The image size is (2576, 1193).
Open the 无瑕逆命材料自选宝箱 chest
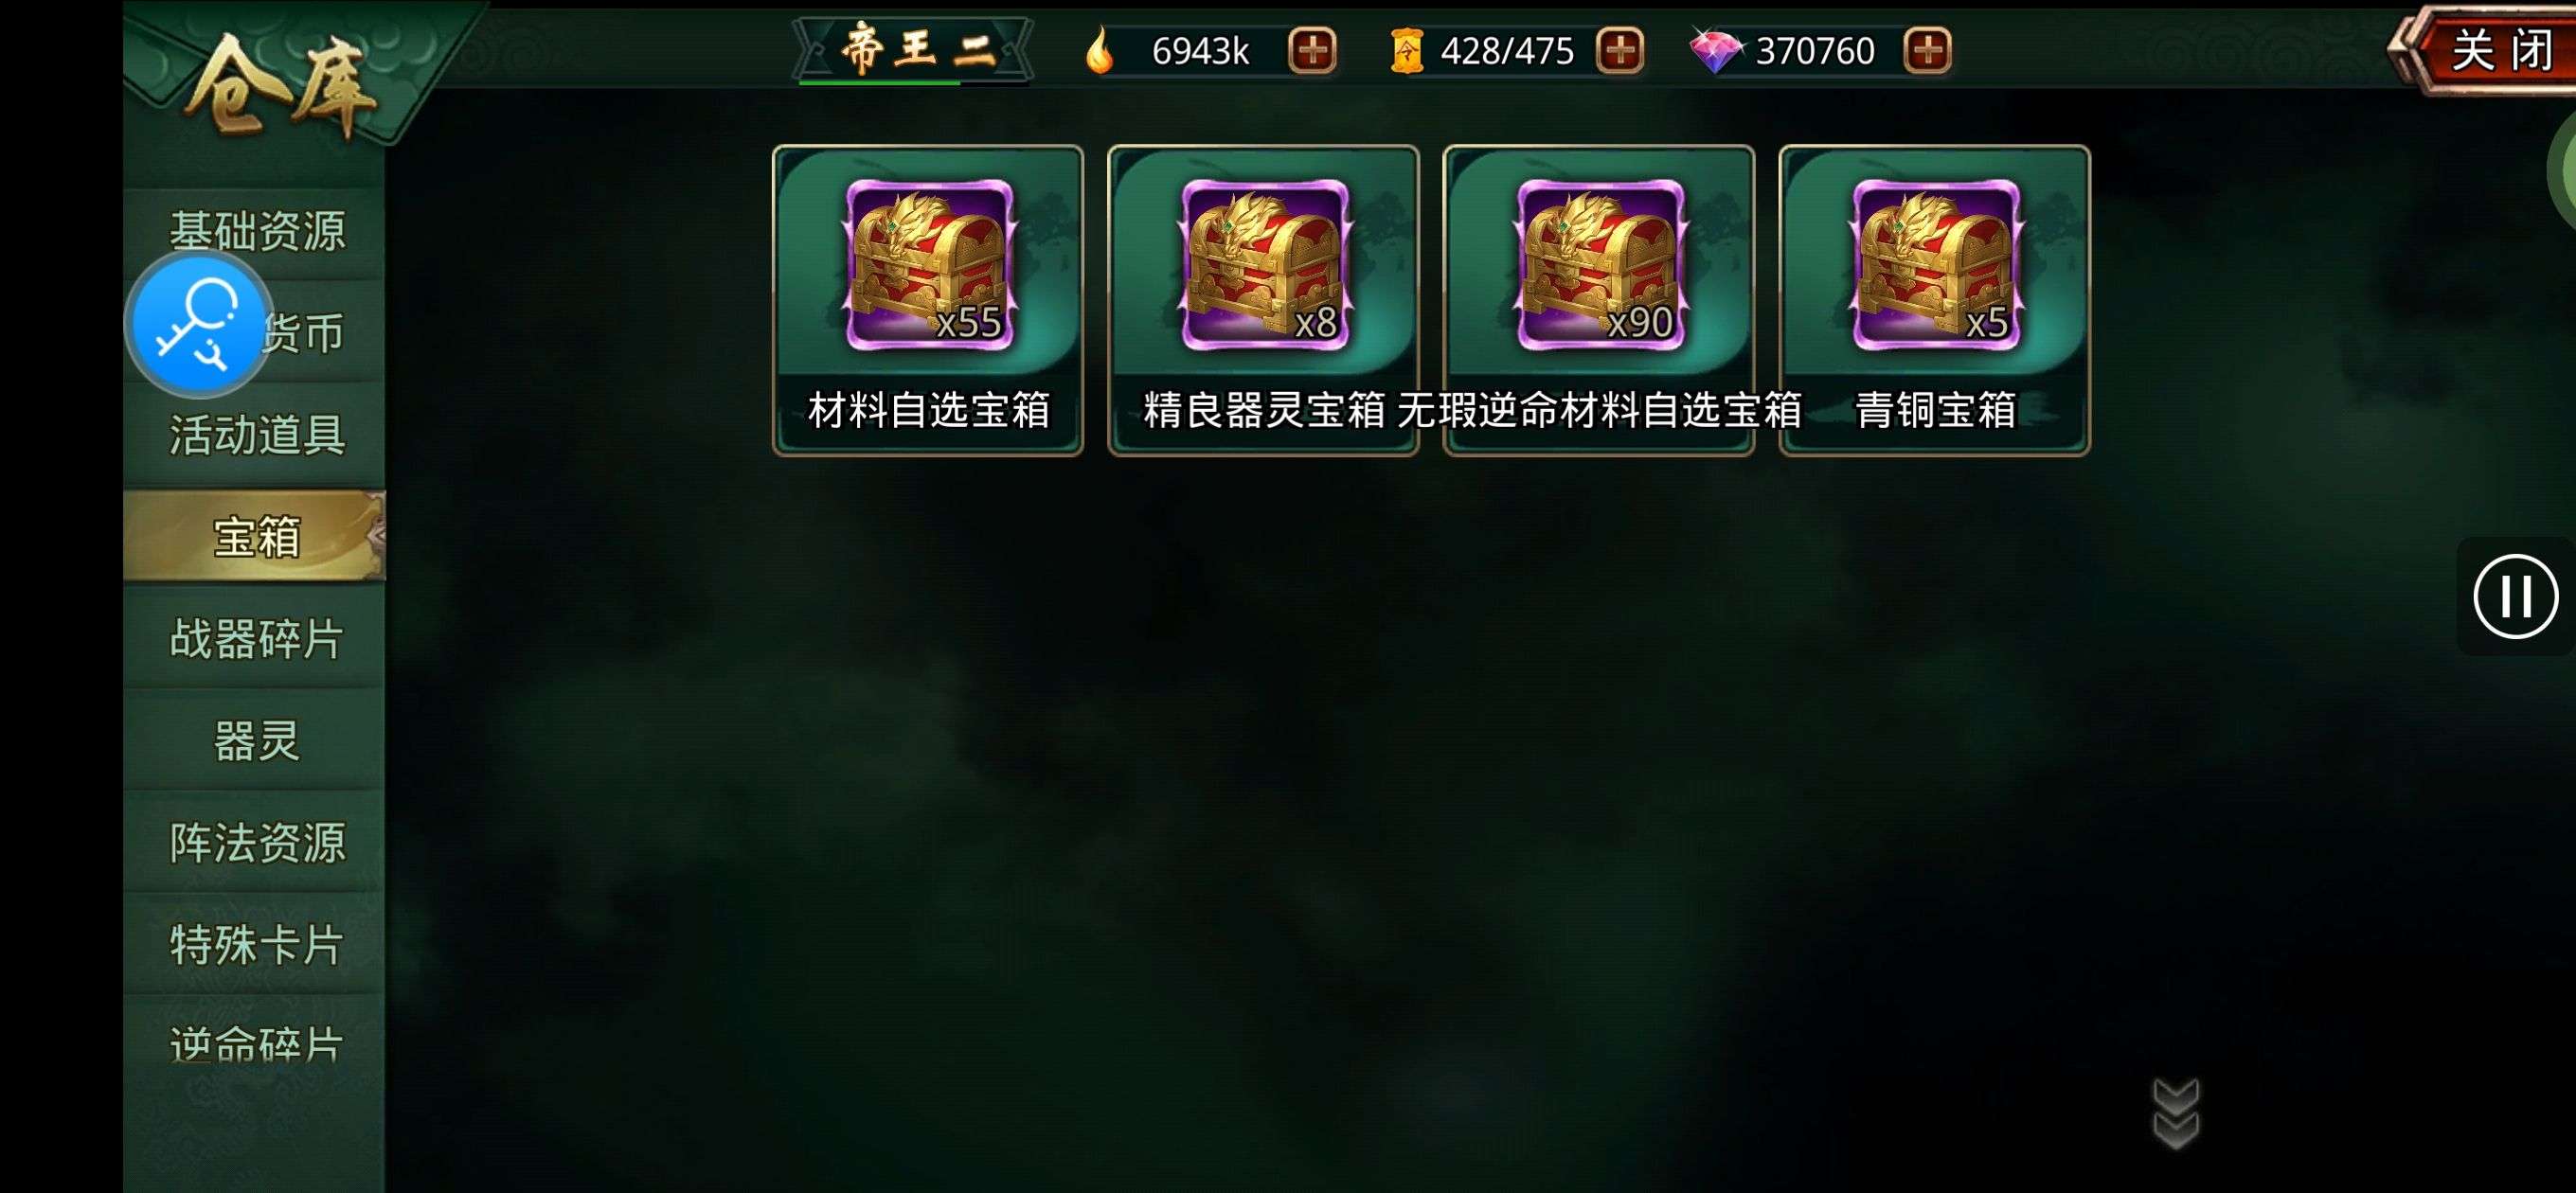point(1598,300)
